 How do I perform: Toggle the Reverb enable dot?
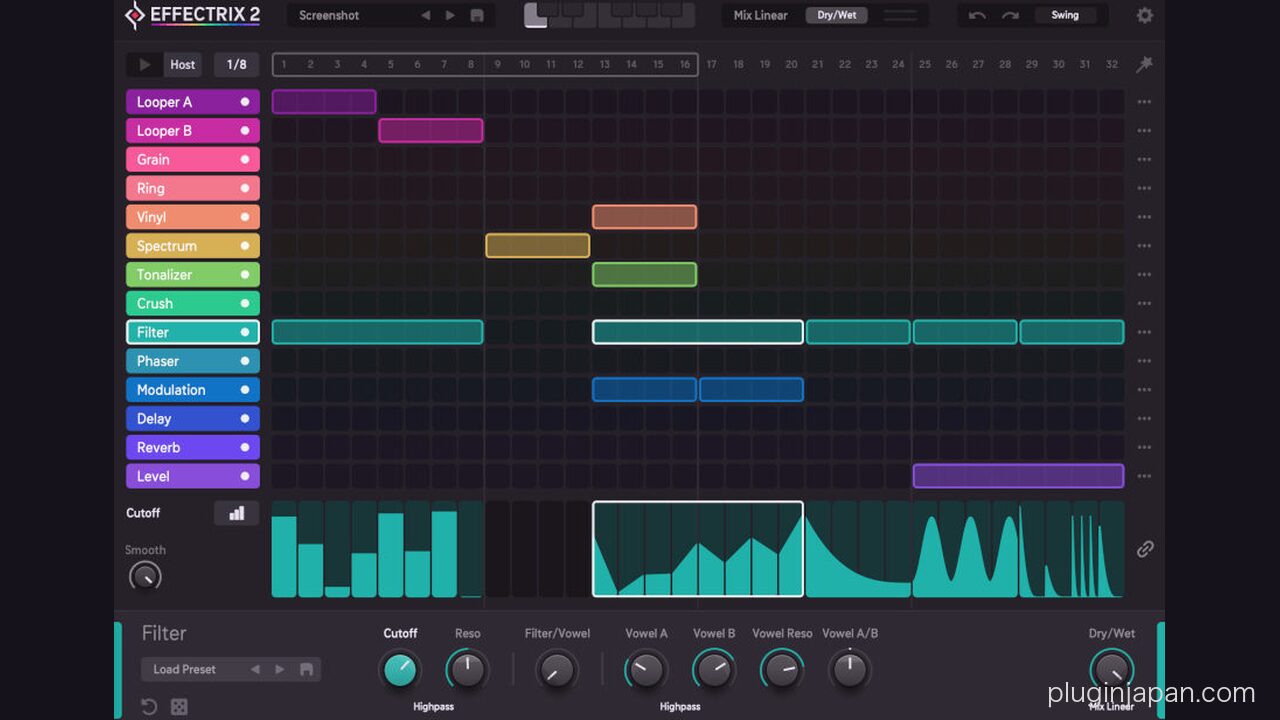(245, 447)
